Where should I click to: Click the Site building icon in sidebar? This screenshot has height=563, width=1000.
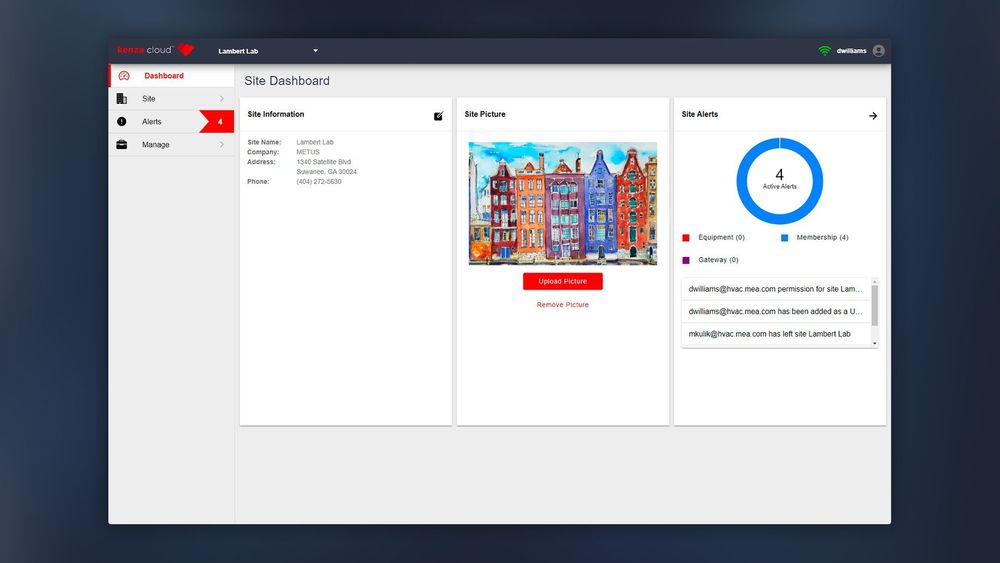(122, 99)
